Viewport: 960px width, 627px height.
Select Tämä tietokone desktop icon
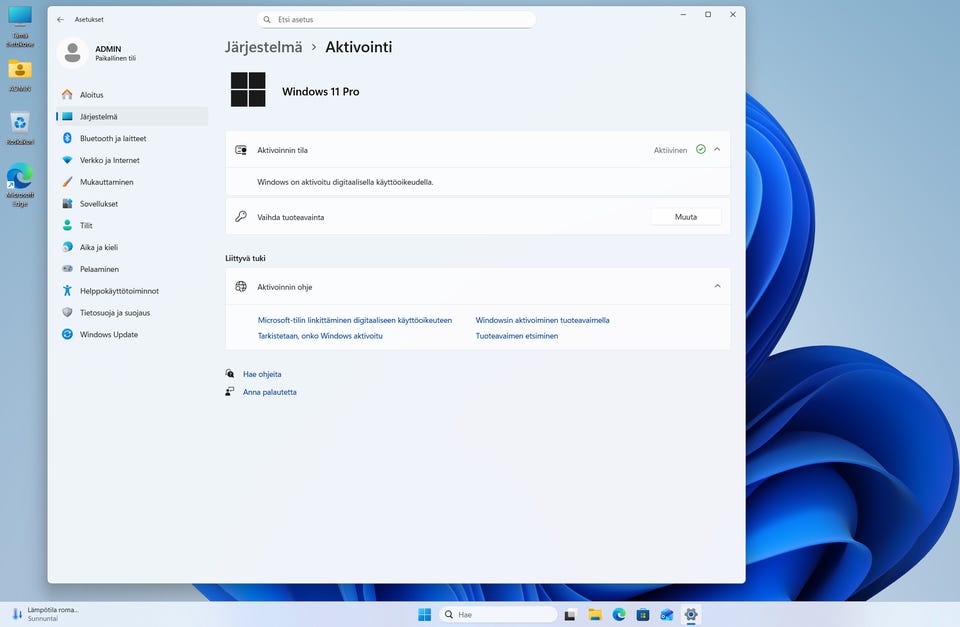[20, 26]
